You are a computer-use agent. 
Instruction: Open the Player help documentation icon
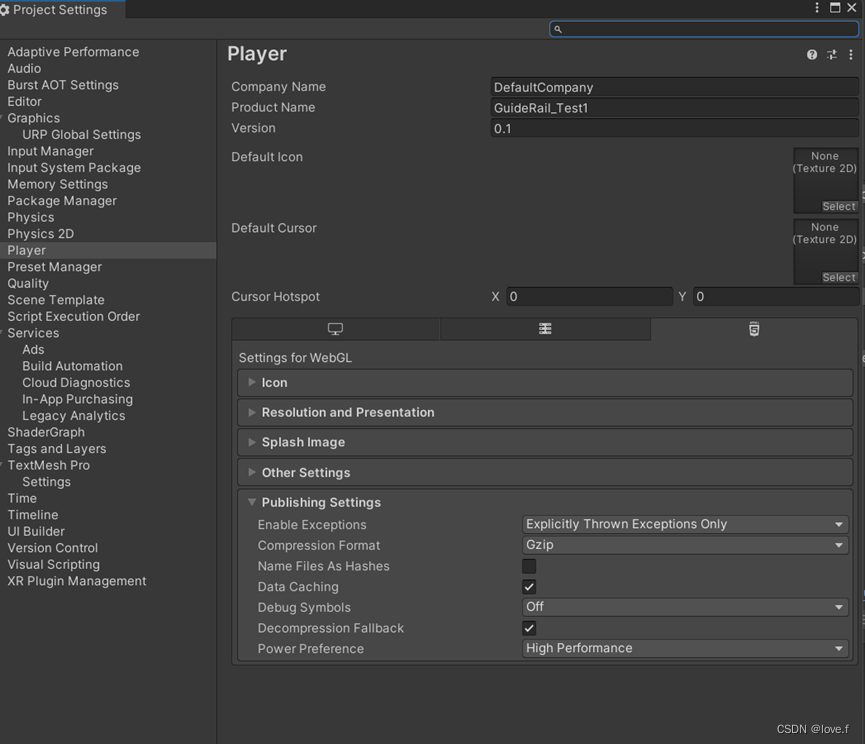tap(811, 55)
